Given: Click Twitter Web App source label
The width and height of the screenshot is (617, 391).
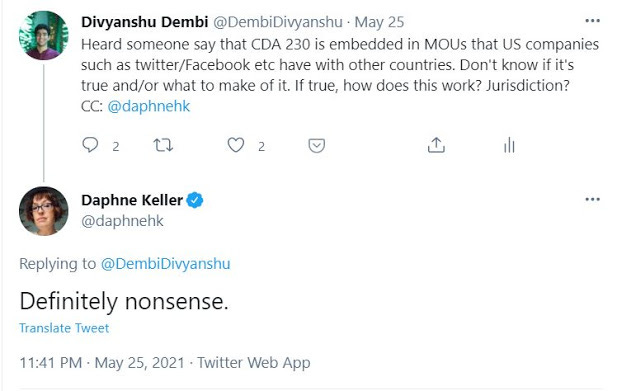Looking at the screenshot, I should click(254, 362).
